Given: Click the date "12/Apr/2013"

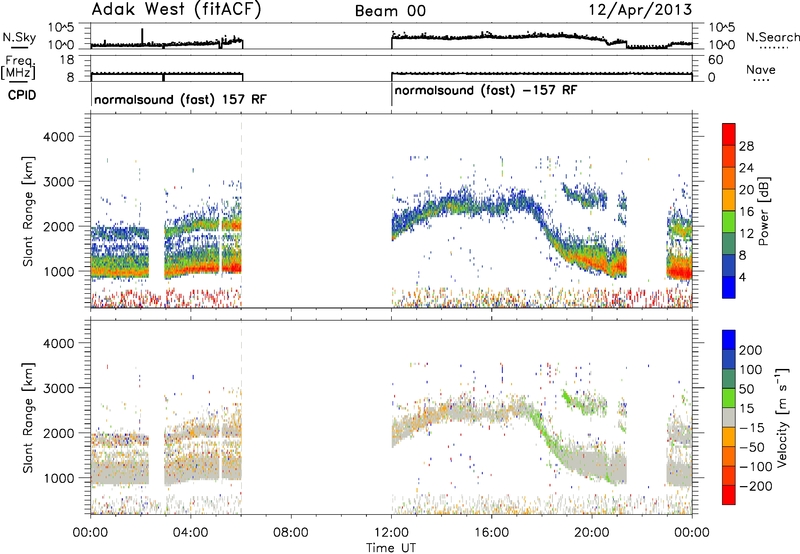Looking at the screenshot, I should pyautogui.click(x=641, y=10).
